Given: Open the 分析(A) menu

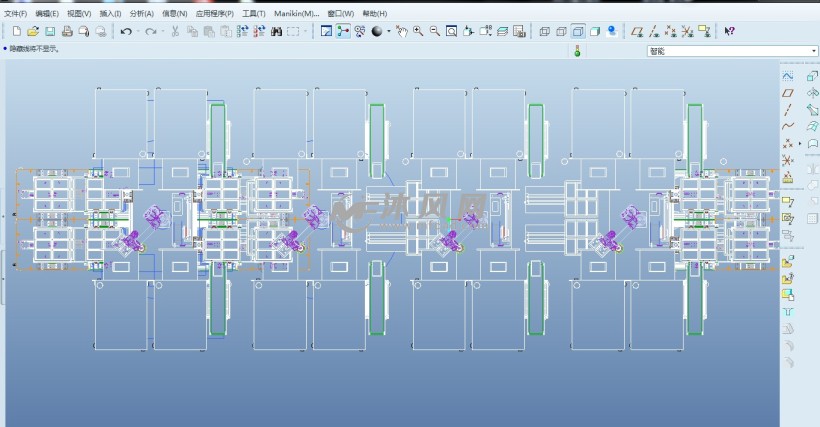Looking at the screenshot, I should (142, 14).
